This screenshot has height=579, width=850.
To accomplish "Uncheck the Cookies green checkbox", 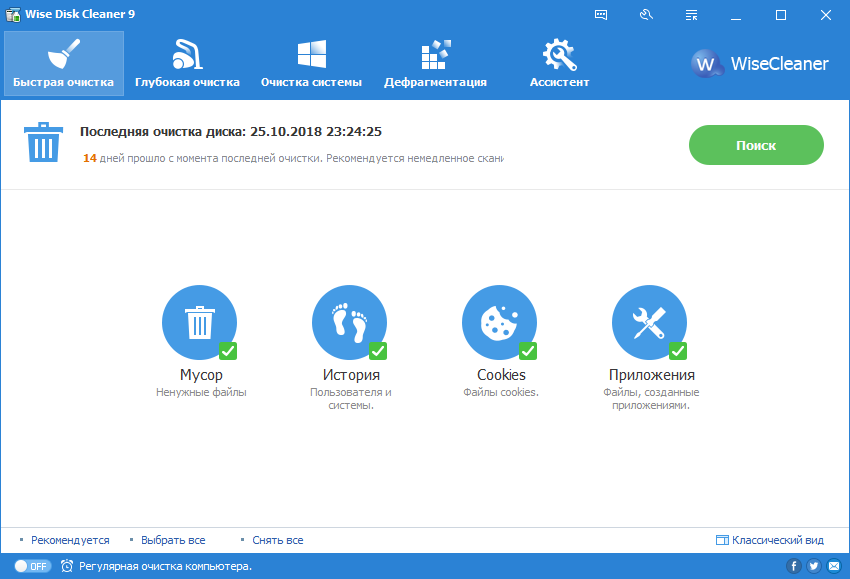I will [x=528, y=351].
